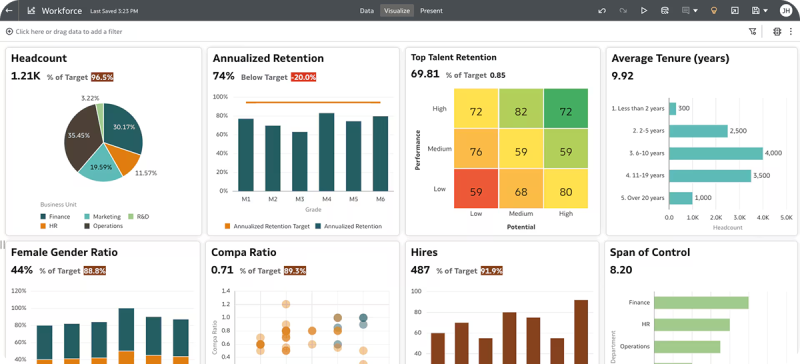Click the M6 grade axis label
The width and height of the screenshot is (800, 364).
381,199
